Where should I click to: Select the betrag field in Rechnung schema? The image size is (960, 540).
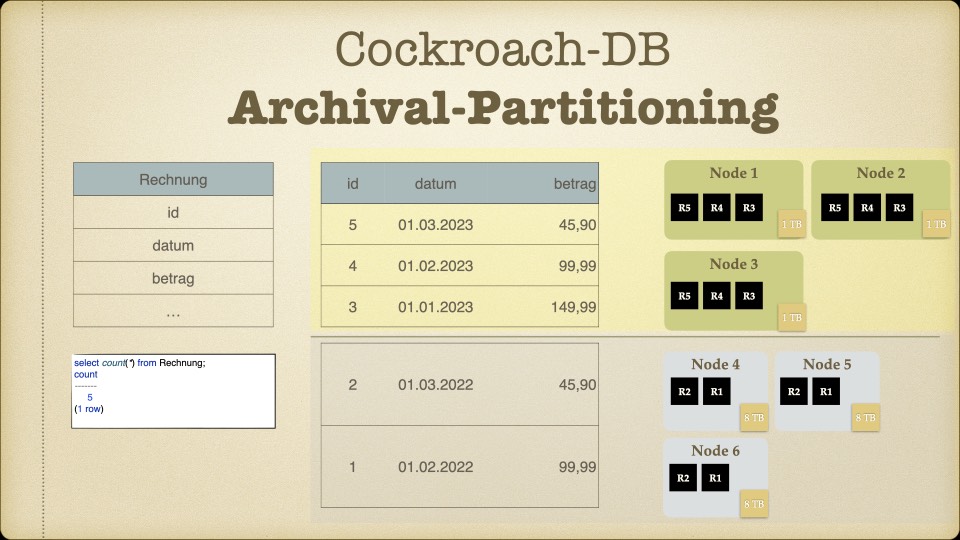(173, 279)
